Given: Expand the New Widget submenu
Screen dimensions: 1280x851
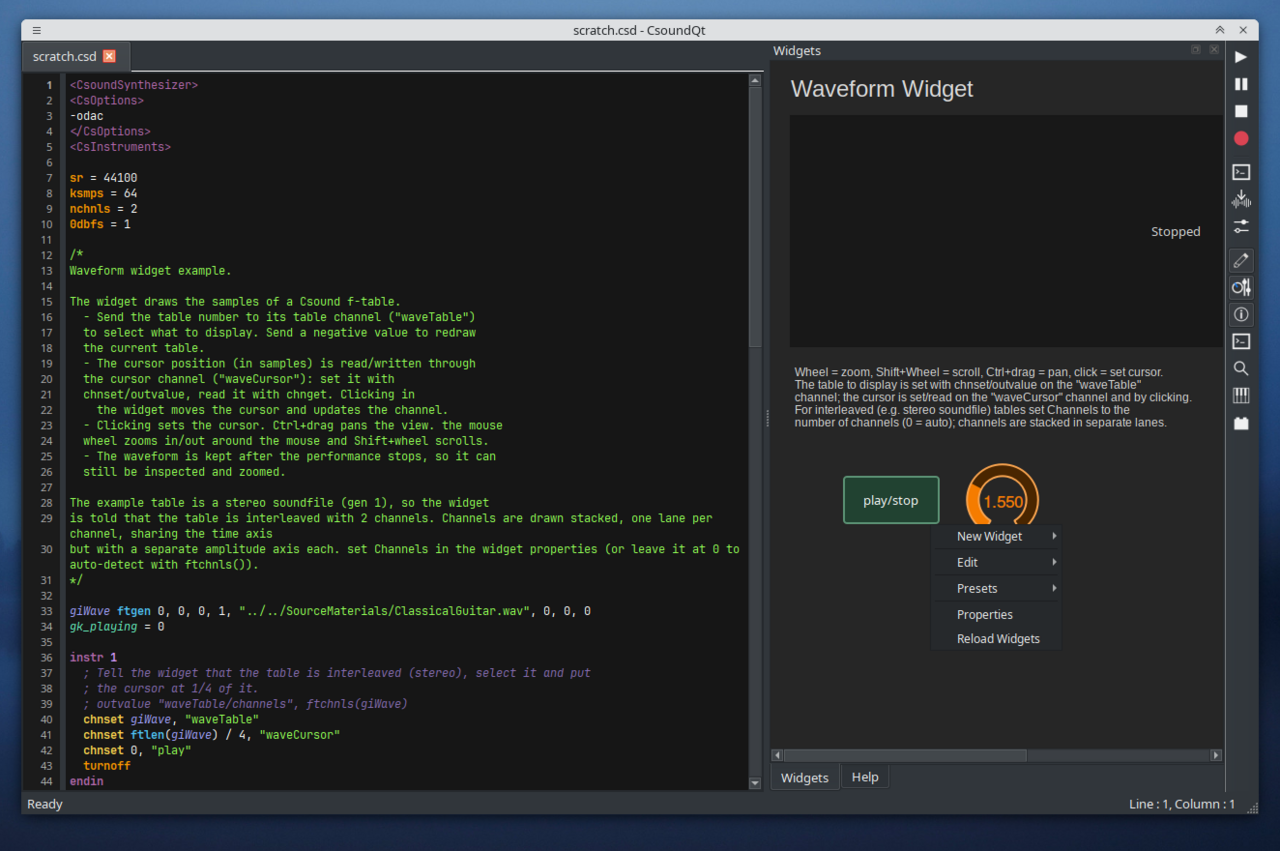Looking at the screenshot, I should coord(995,536).
